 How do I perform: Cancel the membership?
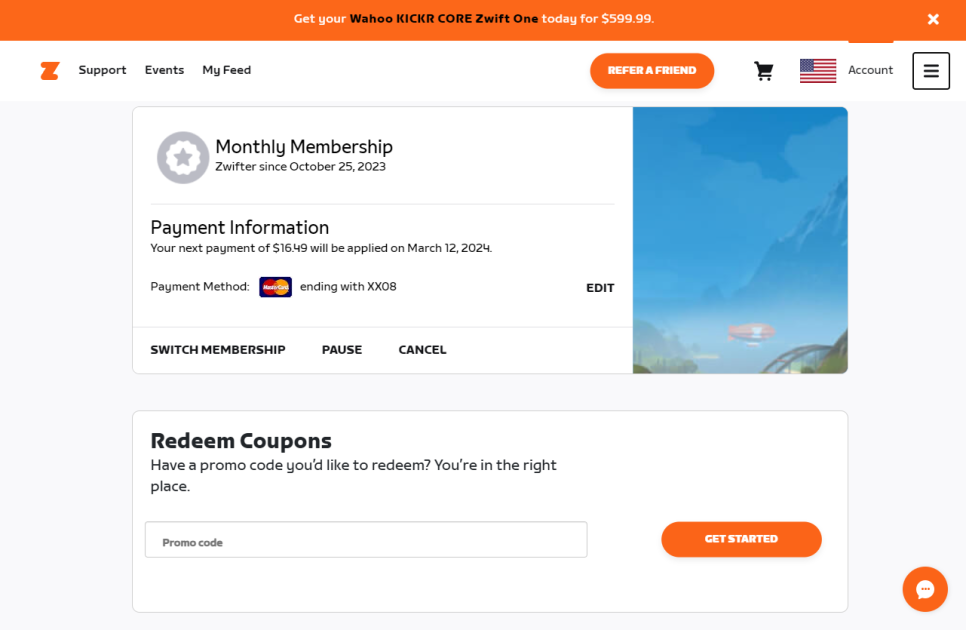(x=422, y=350)
